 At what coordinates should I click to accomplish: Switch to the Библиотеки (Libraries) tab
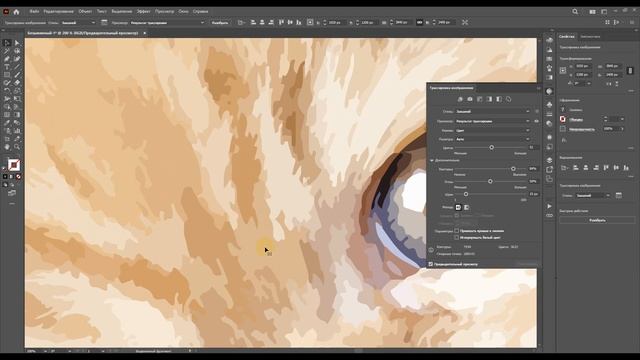click(590, 37)
